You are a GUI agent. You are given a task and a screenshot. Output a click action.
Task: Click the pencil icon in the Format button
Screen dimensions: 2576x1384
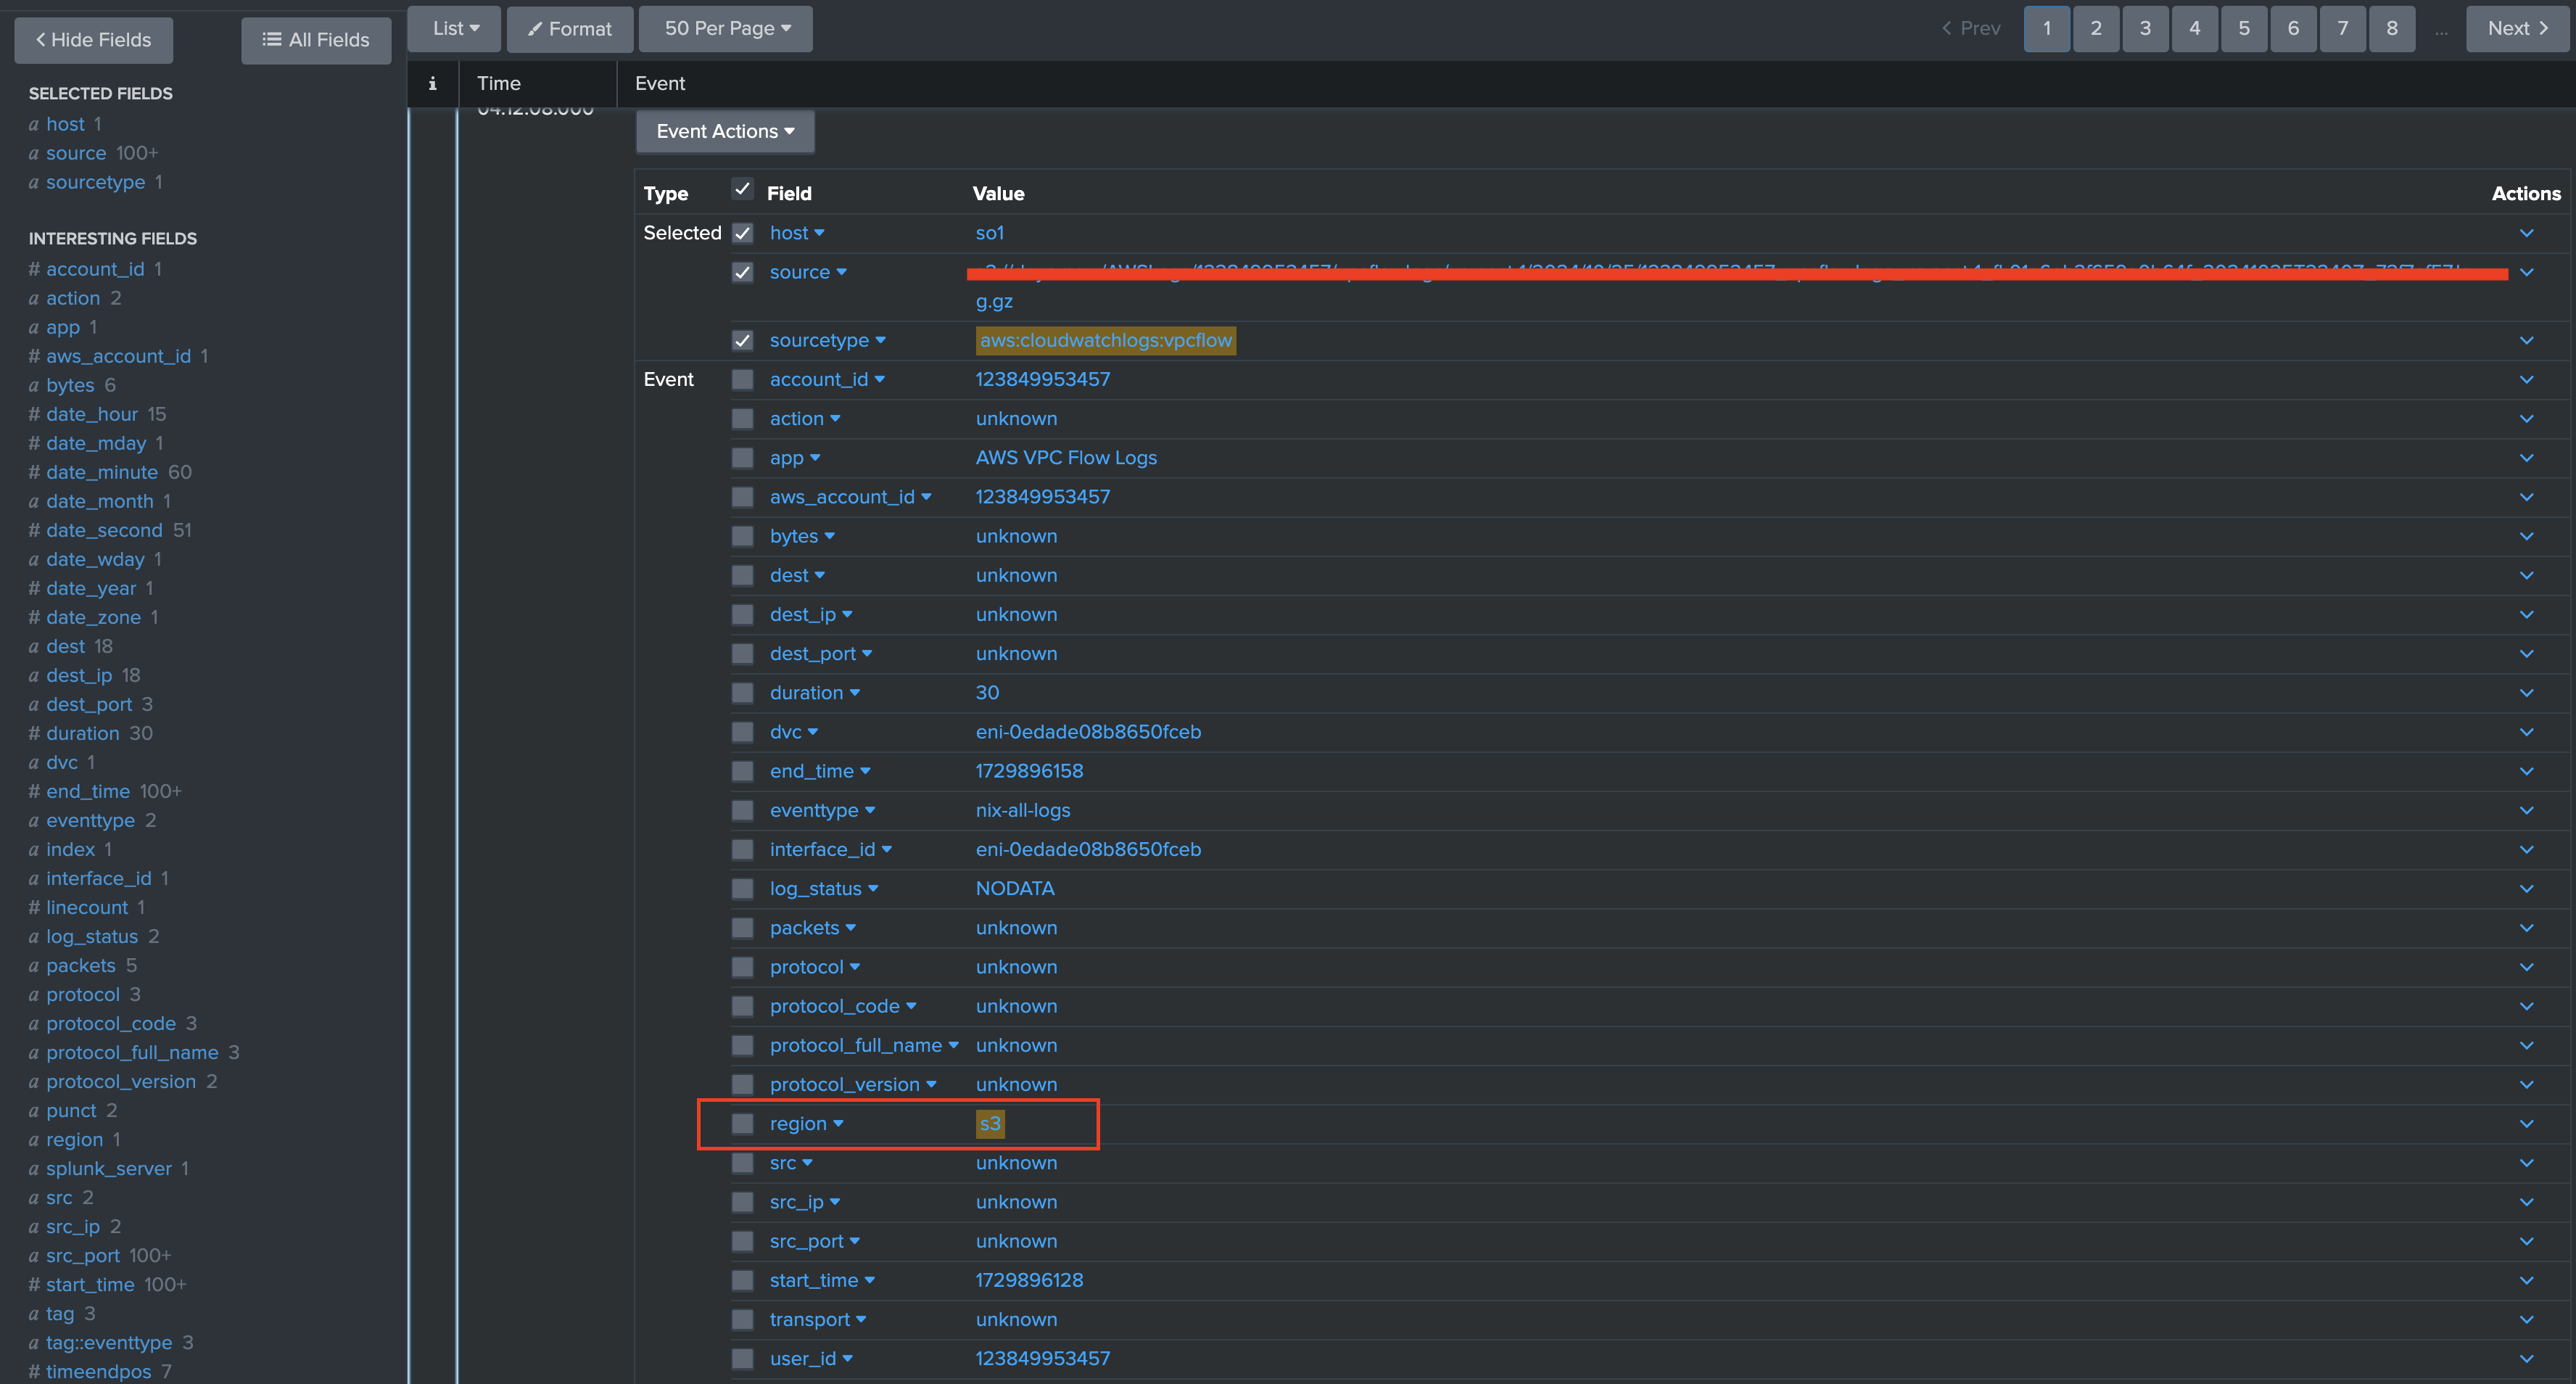tap(537, 29)
